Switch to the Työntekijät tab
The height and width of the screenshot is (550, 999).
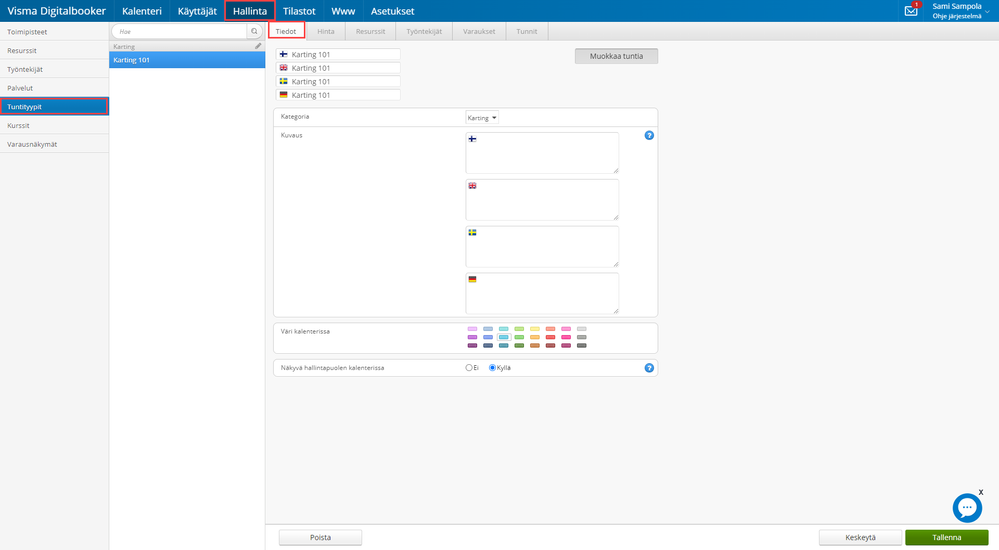click(x=424, y=31)
